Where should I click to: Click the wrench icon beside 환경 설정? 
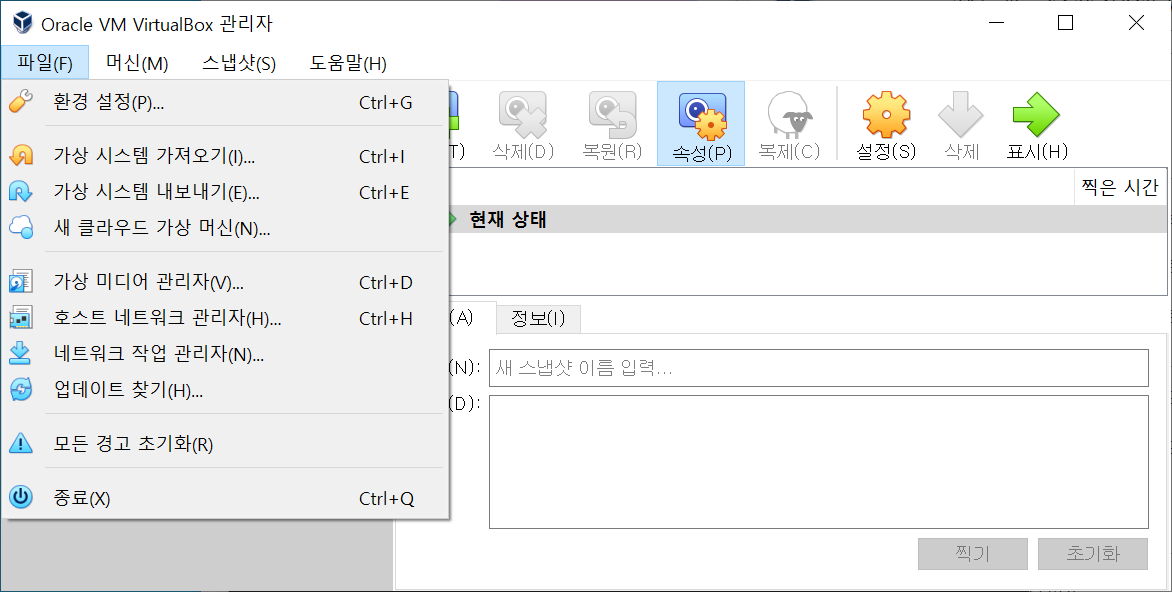[21, 102]
